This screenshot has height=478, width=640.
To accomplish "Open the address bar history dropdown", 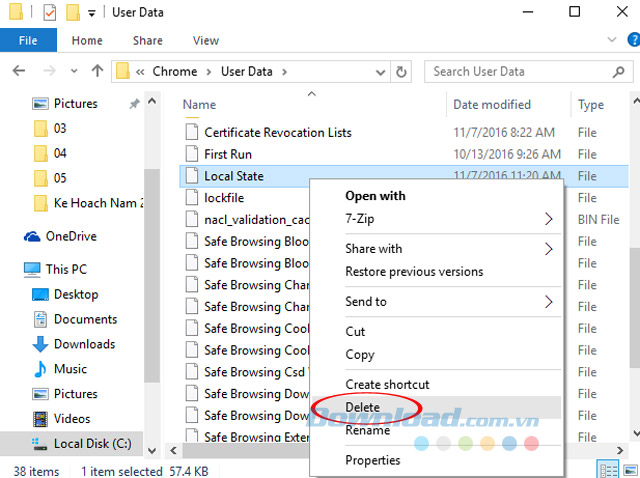I will [x=379, y=72].
